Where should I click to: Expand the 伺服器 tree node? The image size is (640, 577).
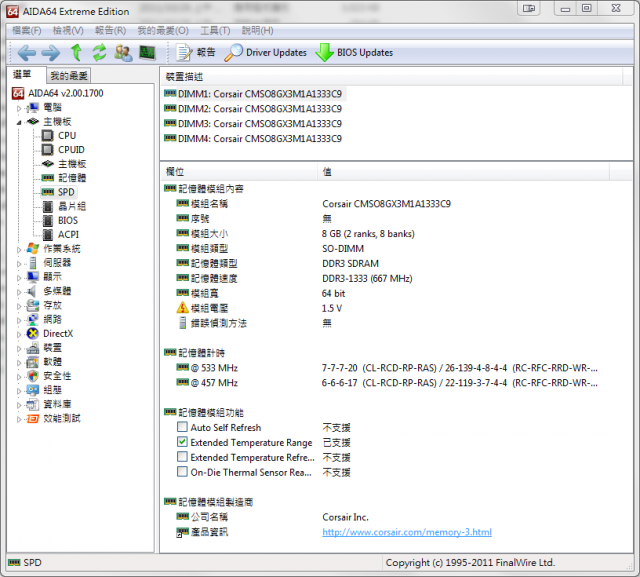click(19, 264)
